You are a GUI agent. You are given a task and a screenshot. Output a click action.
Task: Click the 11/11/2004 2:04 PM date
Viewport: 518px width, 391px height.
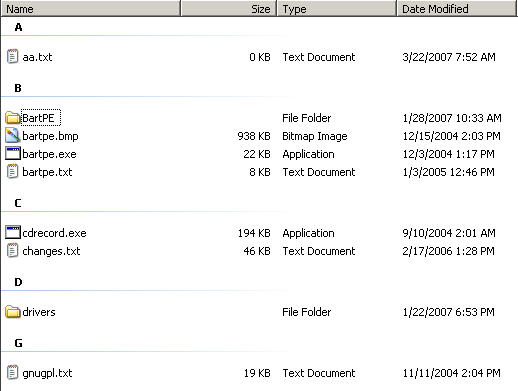click(451, 373)
